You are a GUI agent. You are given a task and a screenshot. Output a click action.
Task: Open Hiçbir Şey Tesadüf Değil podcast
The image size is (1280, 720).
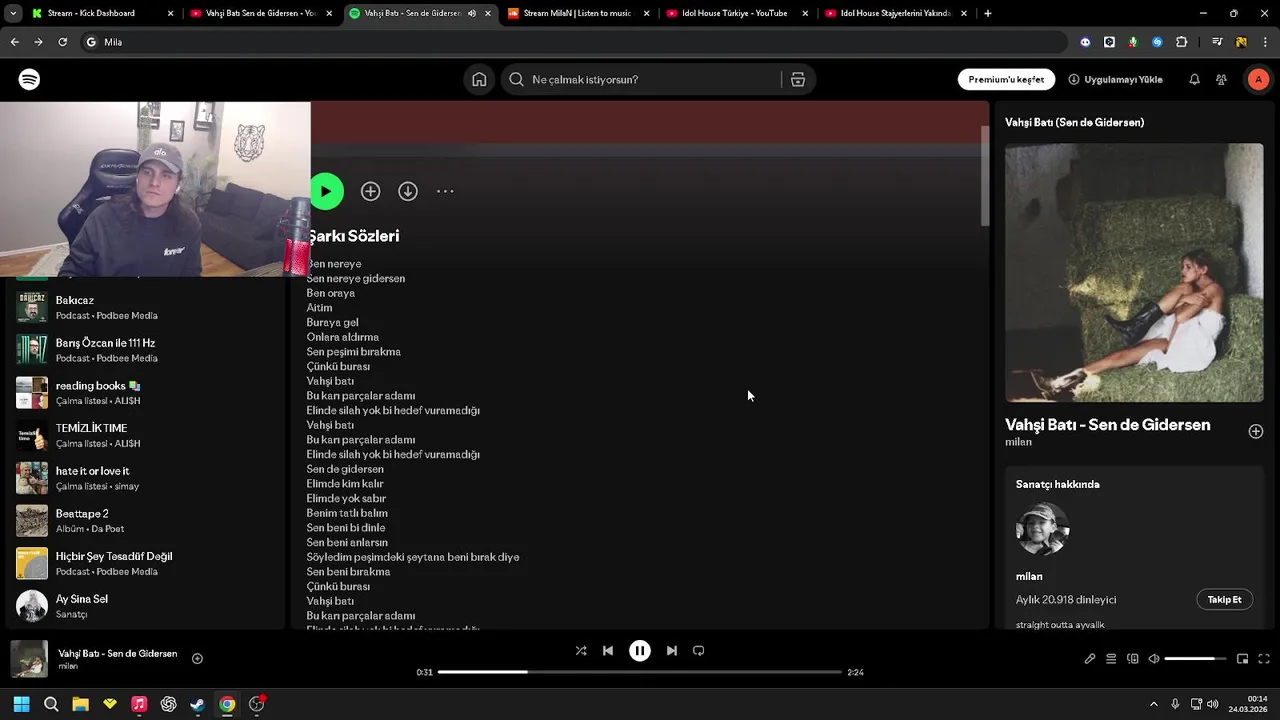143,563
